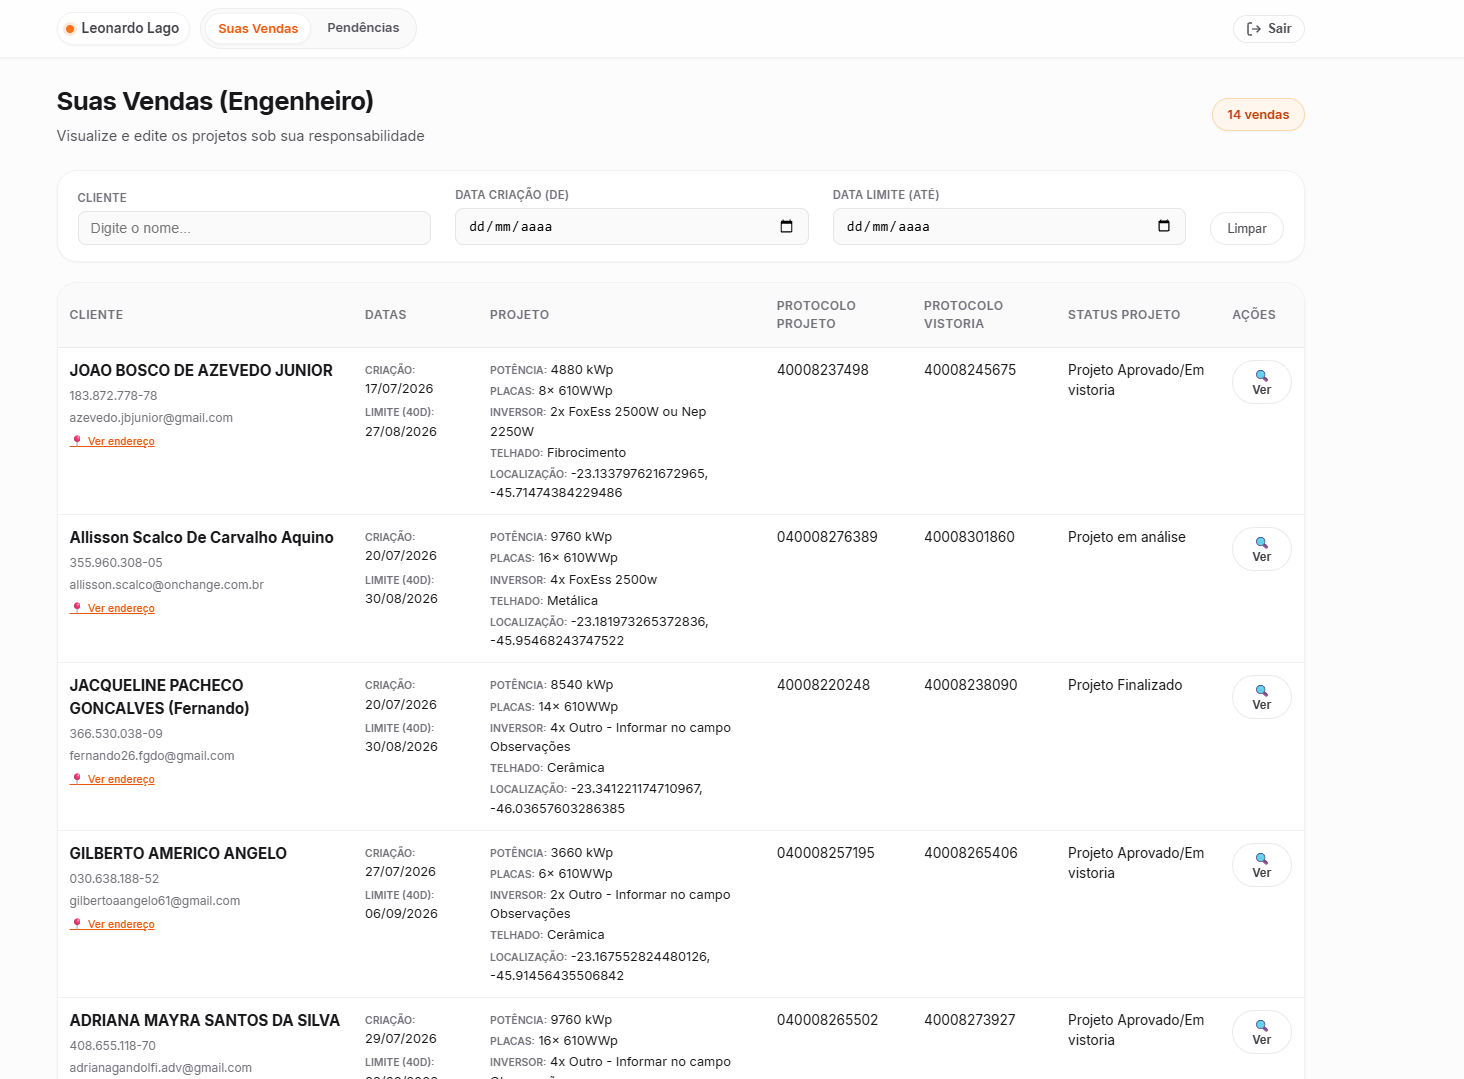Log out with the Sair button
This screenshot has width=1464, height=1079.
pos(1268,29)
